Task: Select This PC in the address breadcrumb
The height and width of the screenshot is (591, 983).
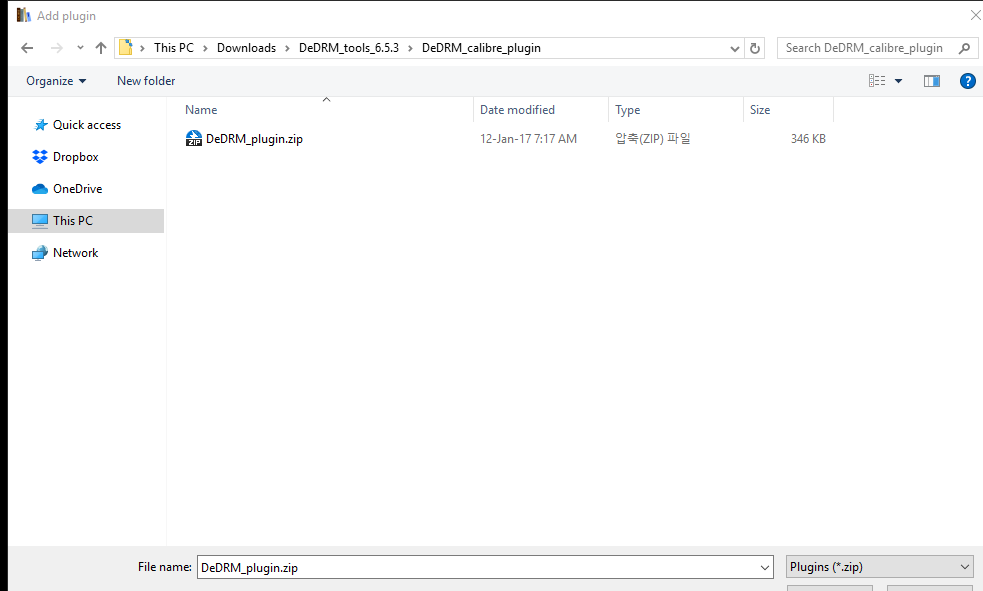Action: (174, 48)
